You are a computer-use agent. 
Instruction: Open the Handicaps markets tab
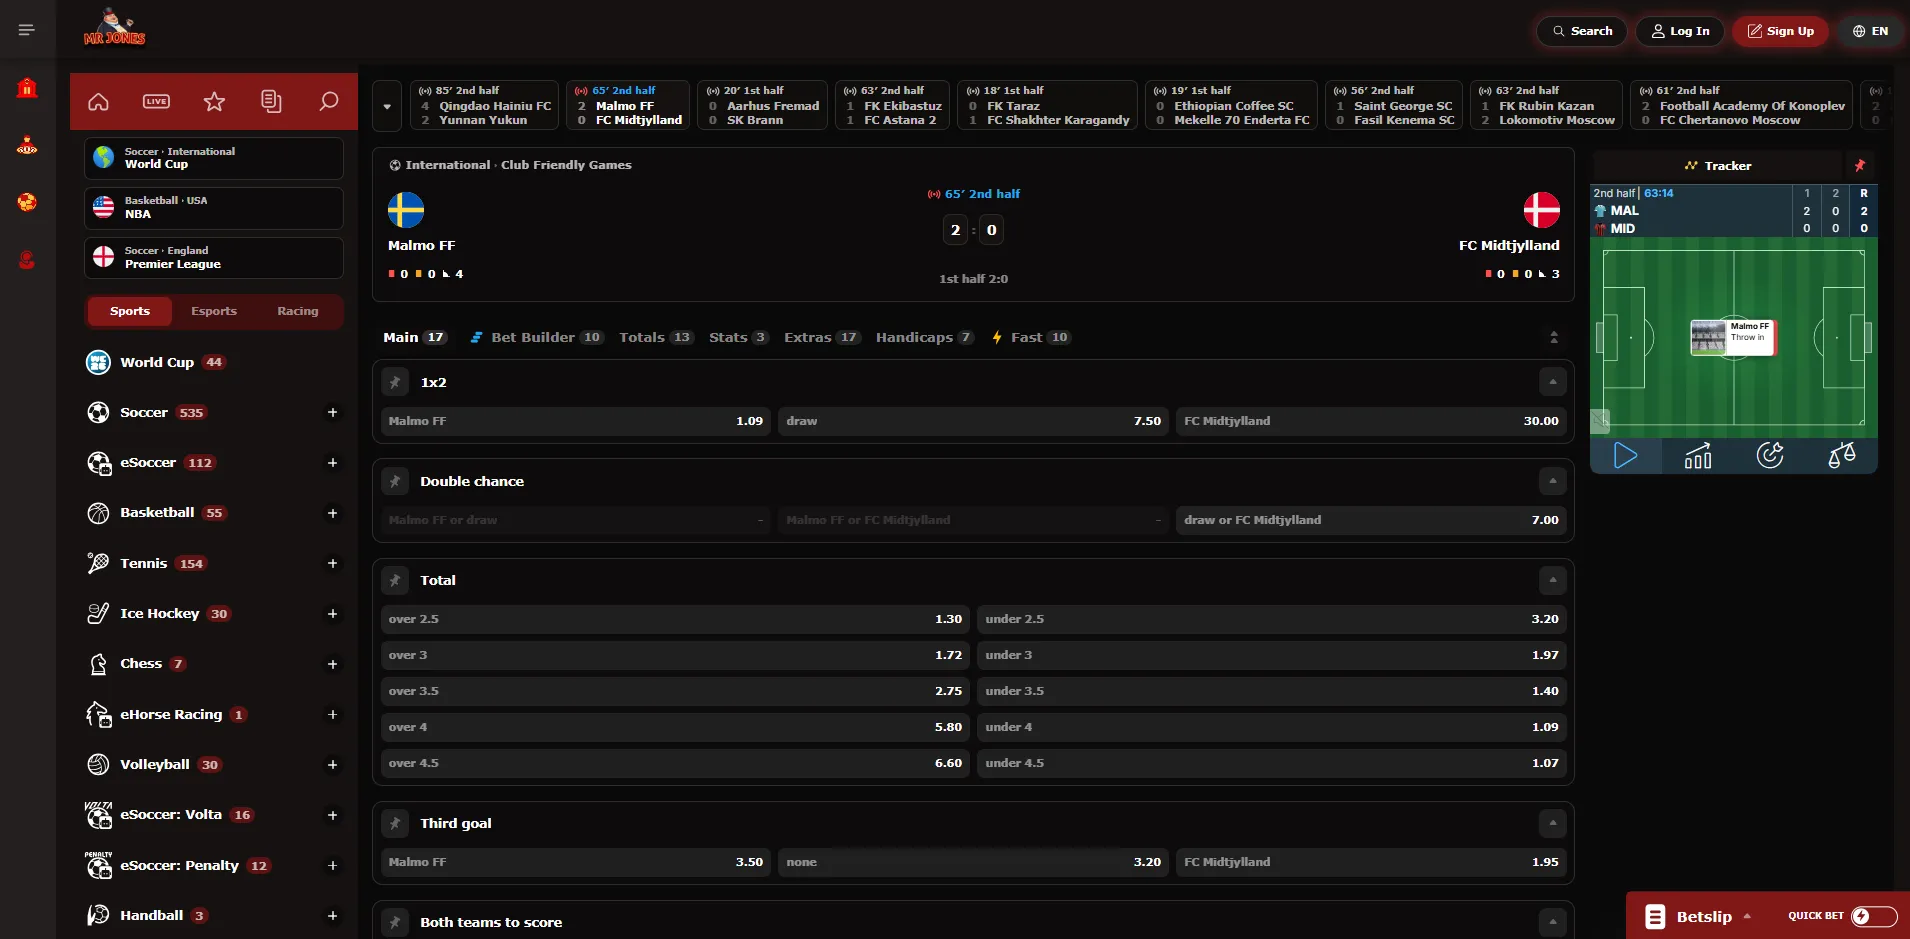925,337
